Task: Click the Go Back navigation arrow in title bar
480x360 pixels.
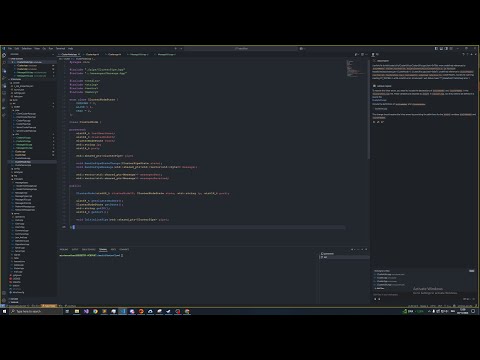Action: point(176,49)
